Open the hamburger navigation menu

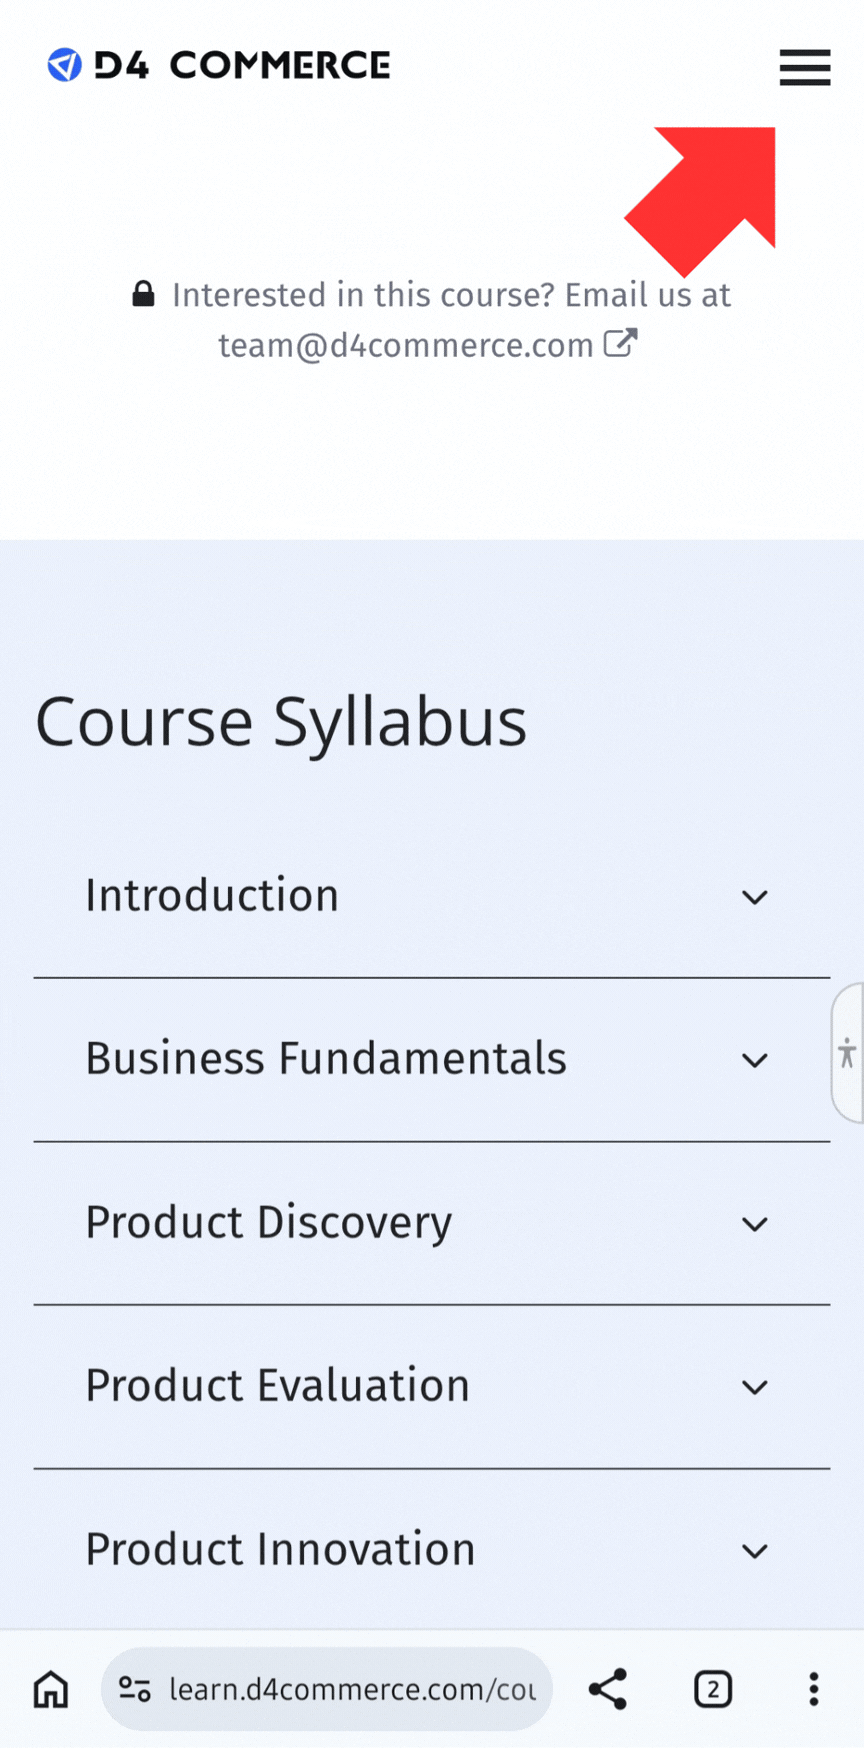[805, 67]
